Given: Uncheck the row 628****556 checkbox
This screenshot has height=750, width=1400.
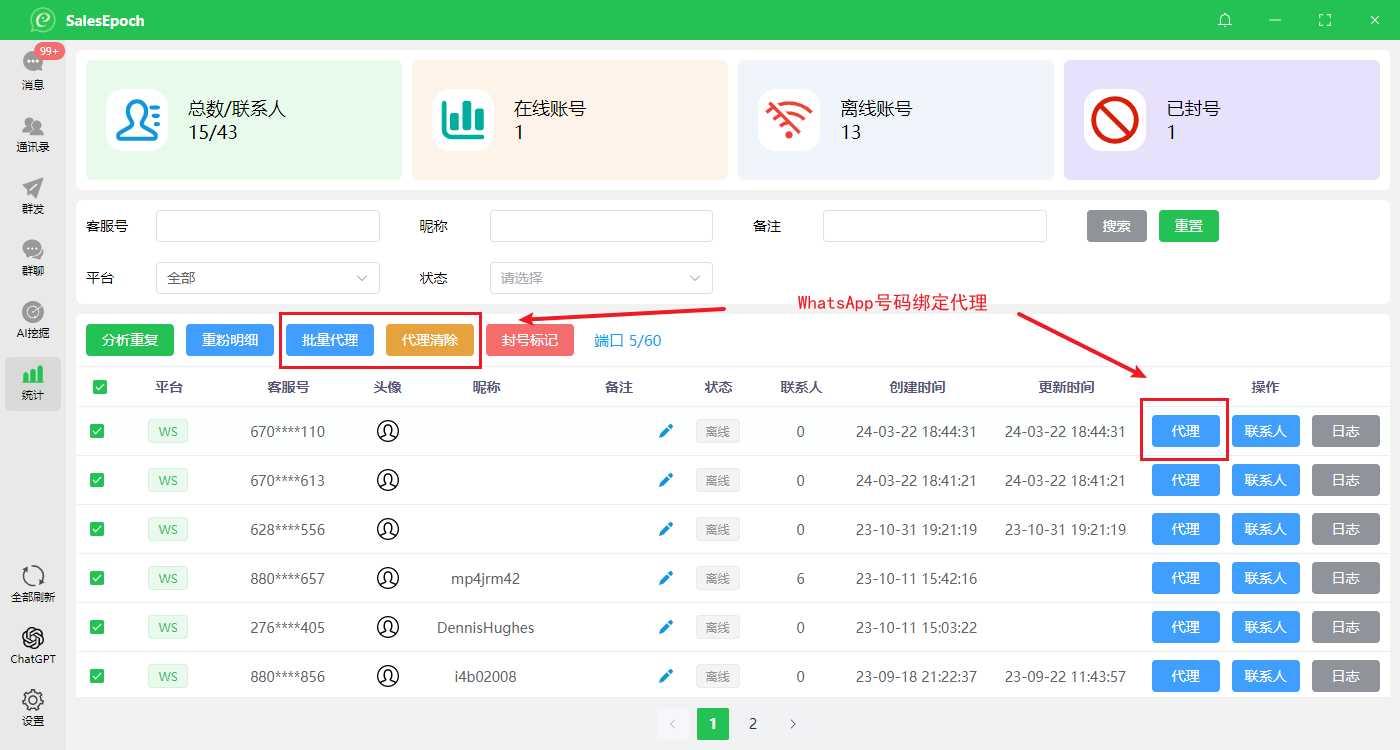Looking at the screenshot, I should coord(97,529).
